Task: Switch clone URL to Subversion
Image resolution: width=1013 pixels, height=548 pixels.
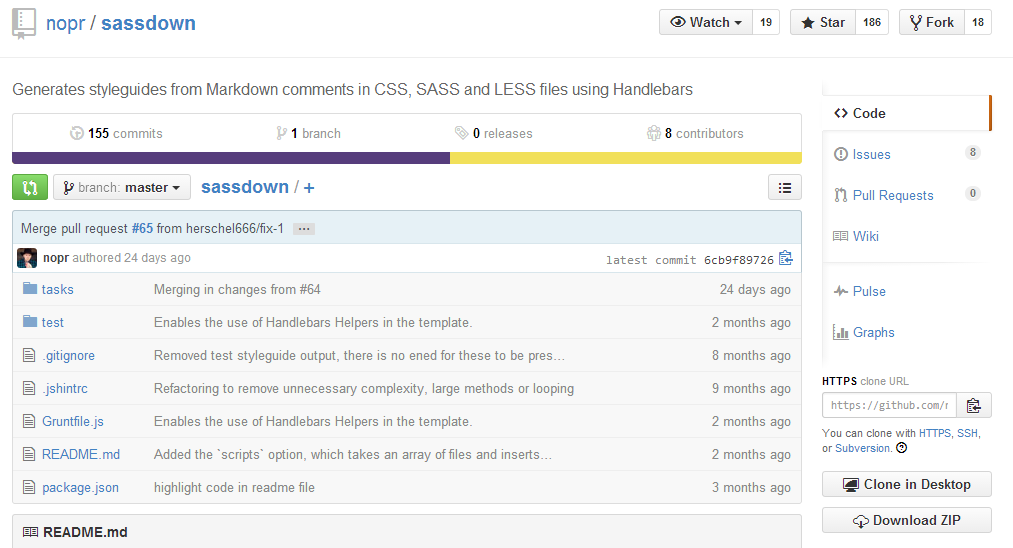Action: coord(862,448)
